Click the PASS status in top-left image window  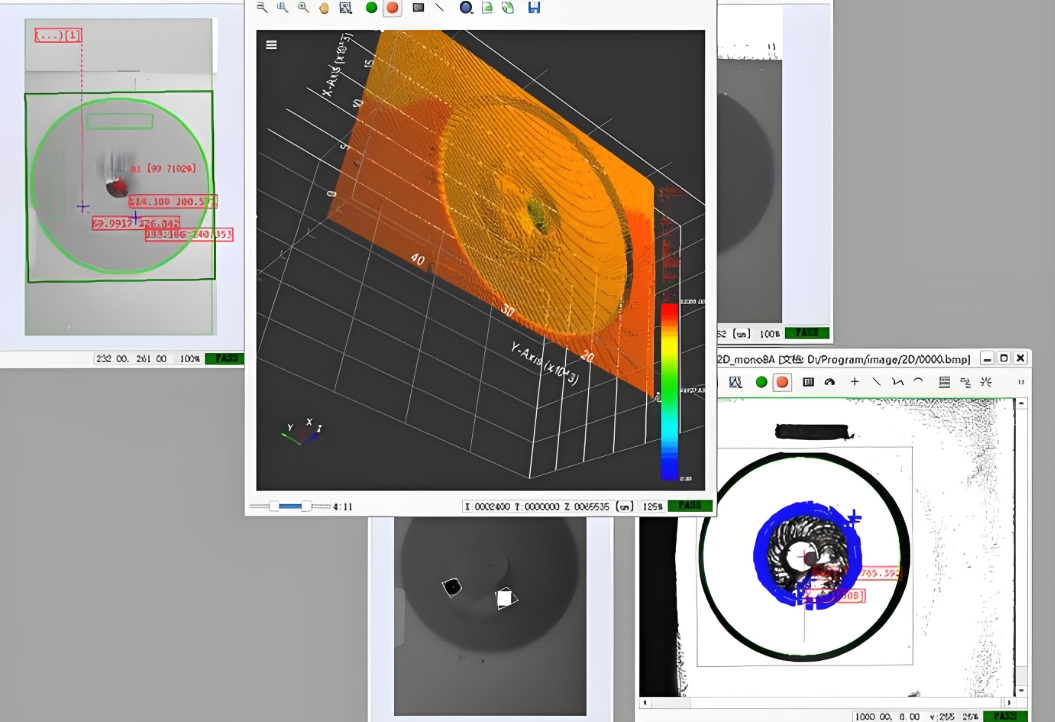pos(224,358)
